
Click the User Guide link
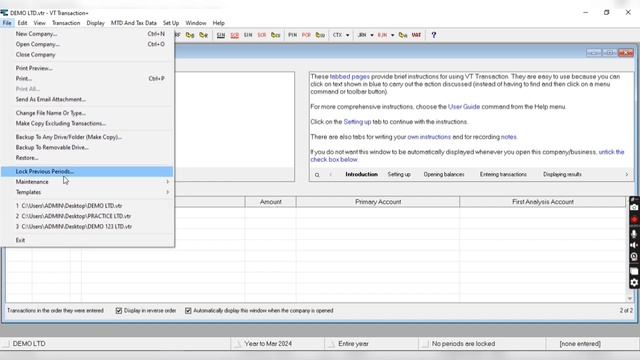point(464,107)
